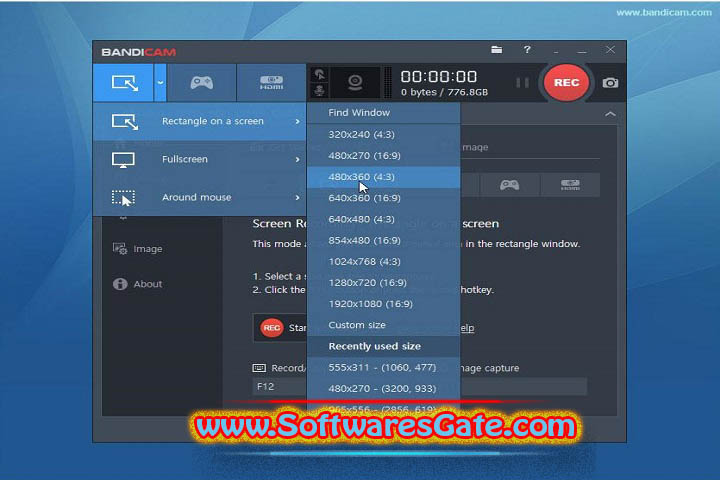Image resolution: width=720 pixels, height=480 pixels.
Task: Select the 480x270 (16:9) preset size
Action: tap(383, 156)
